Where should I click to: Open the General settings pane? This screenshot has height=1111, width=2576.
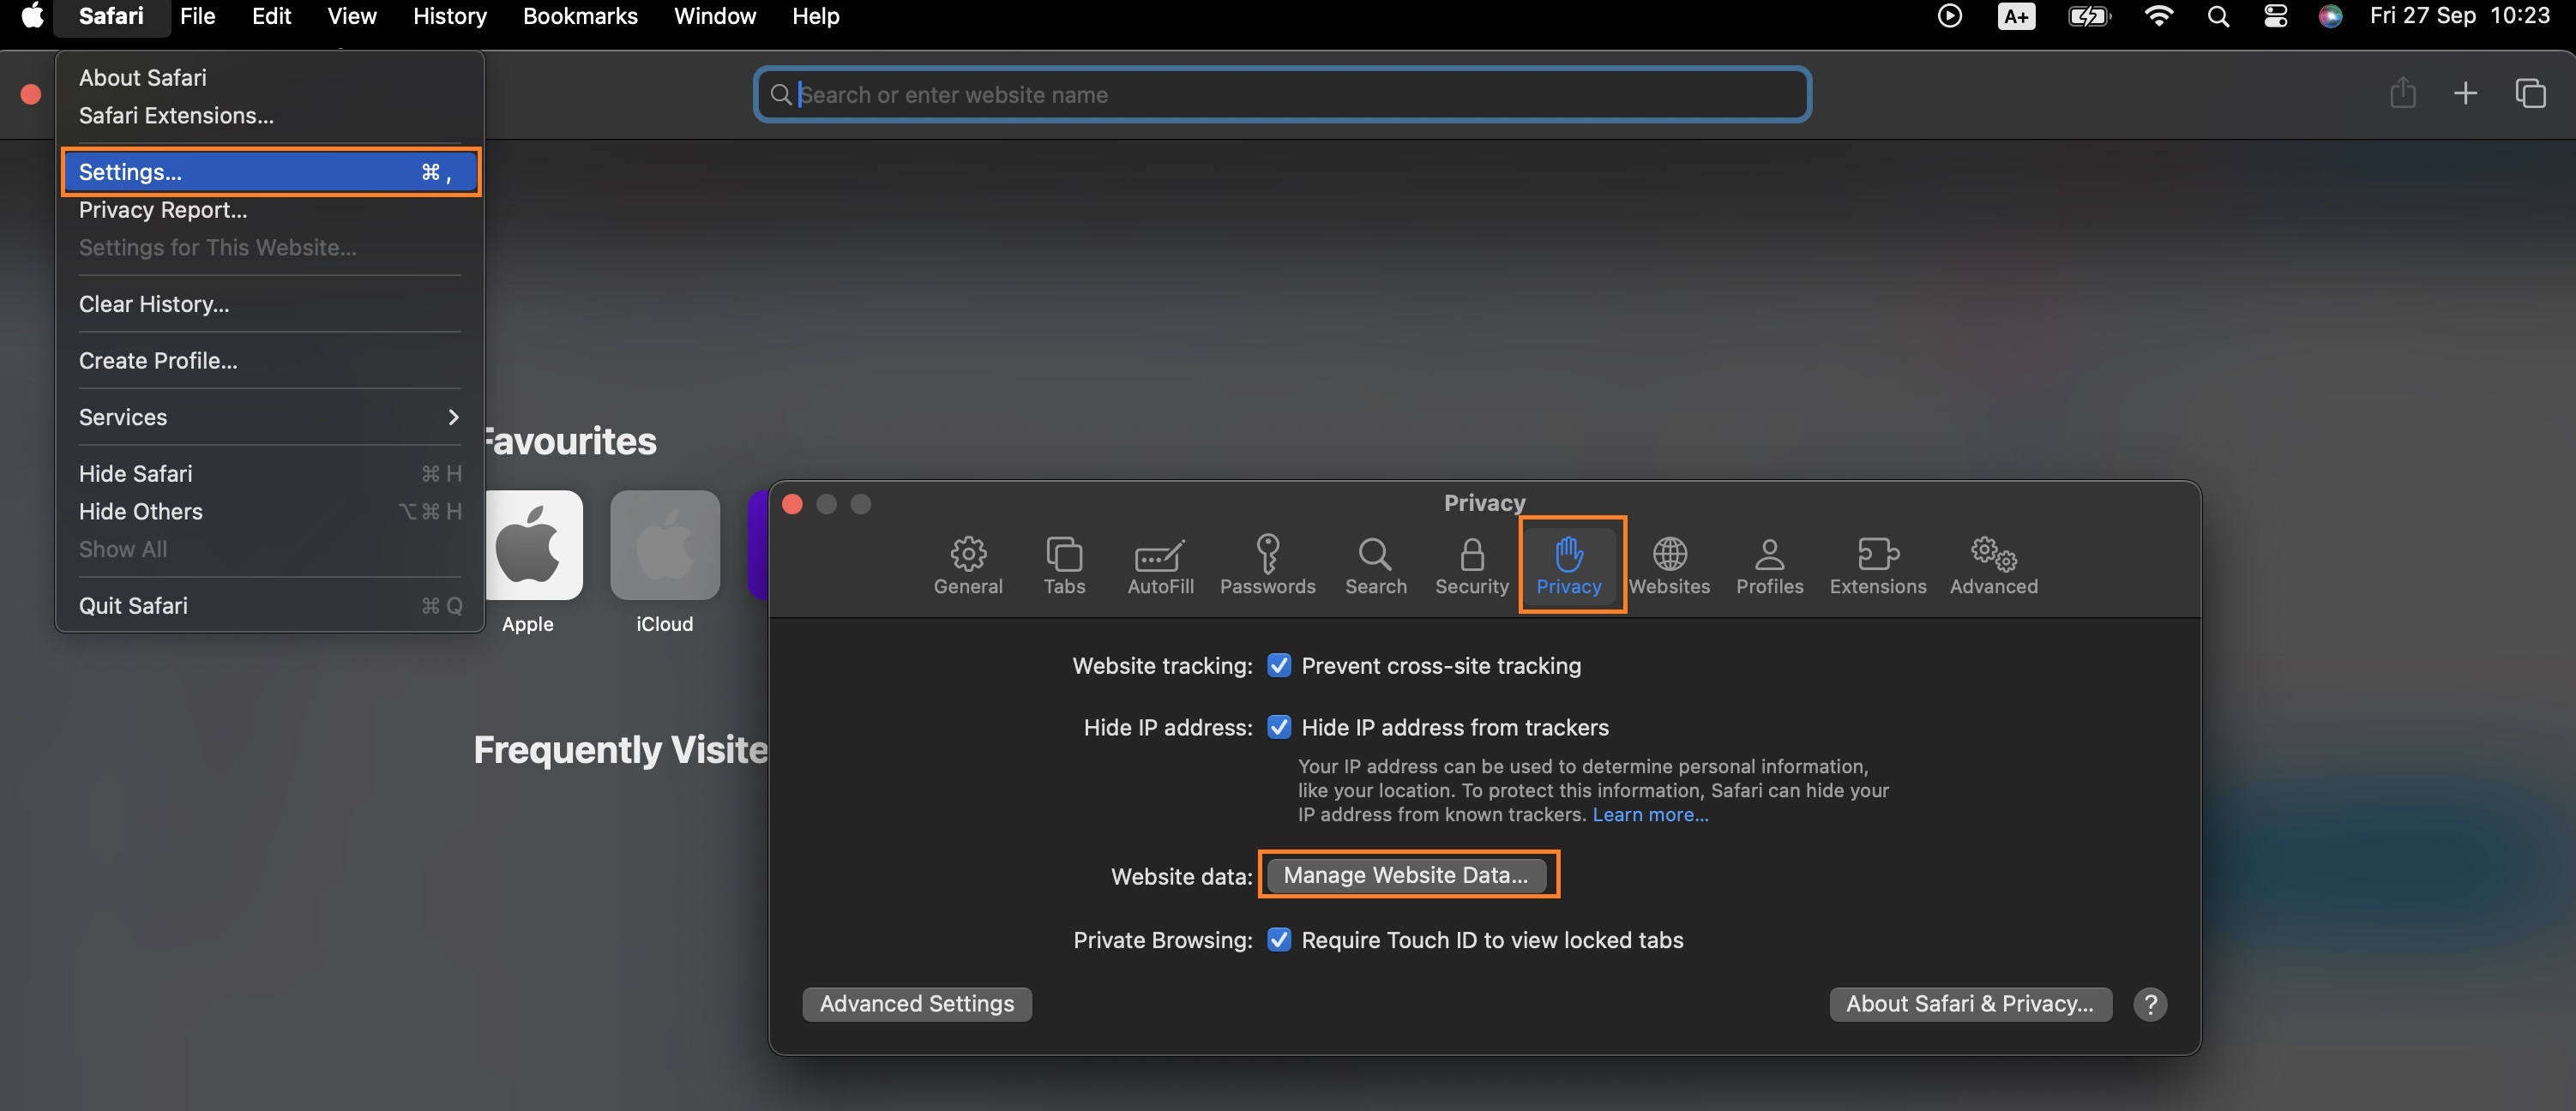[x=967, y=565]
